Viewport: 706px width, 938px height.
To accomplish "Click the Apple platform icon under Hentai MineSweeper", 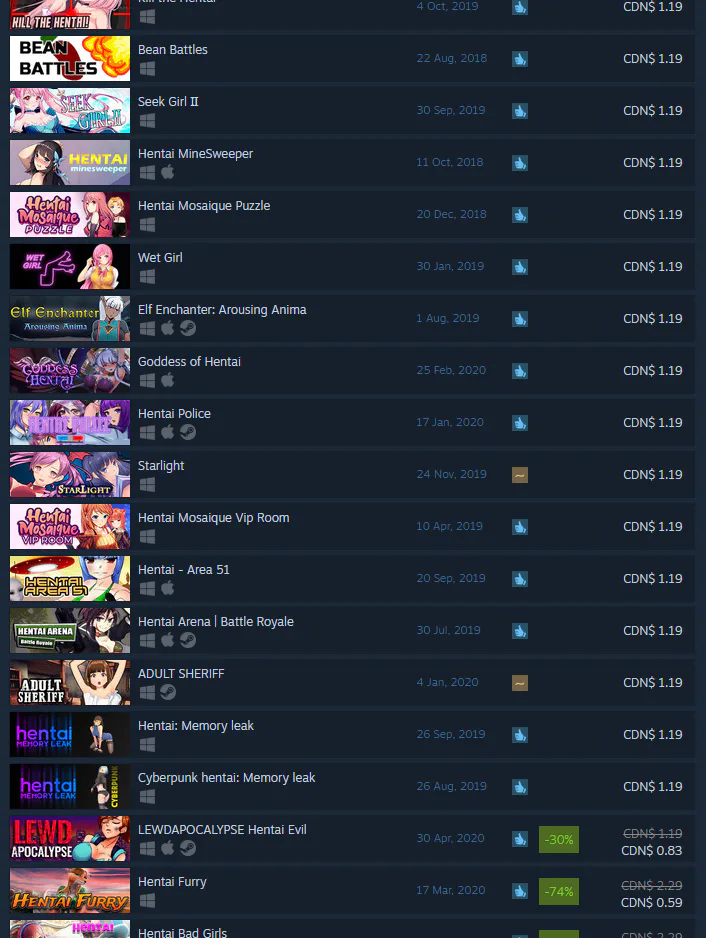I will (168, 172).
